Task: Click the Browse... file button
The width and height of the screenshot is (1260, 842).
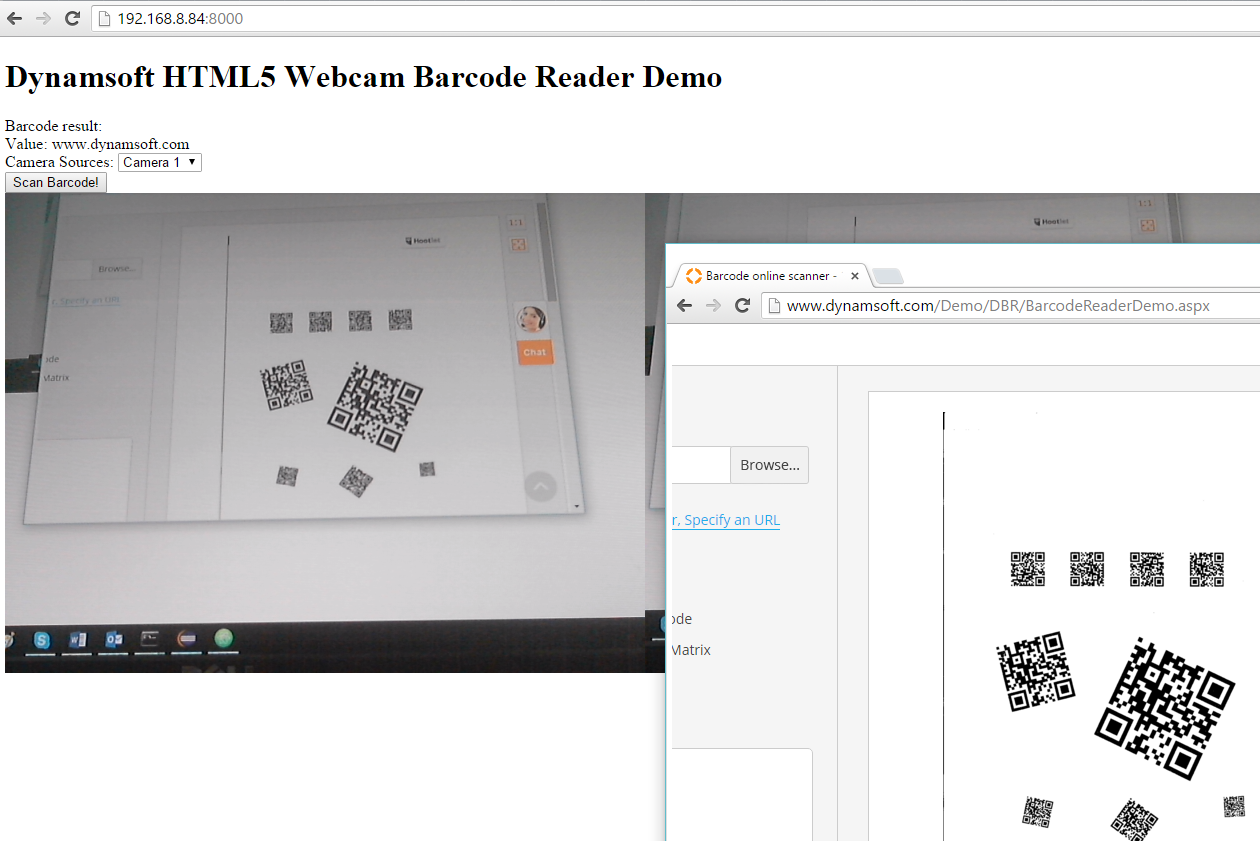Action: 769,465
